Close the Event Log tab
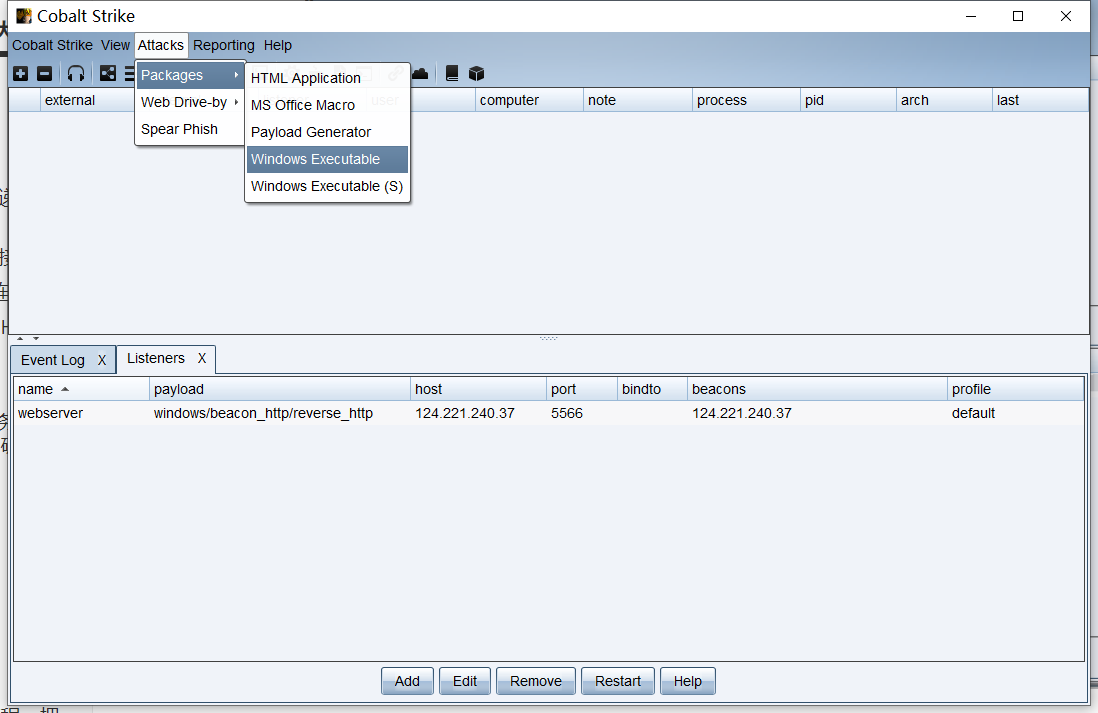1098x713 pixels. 102,360
